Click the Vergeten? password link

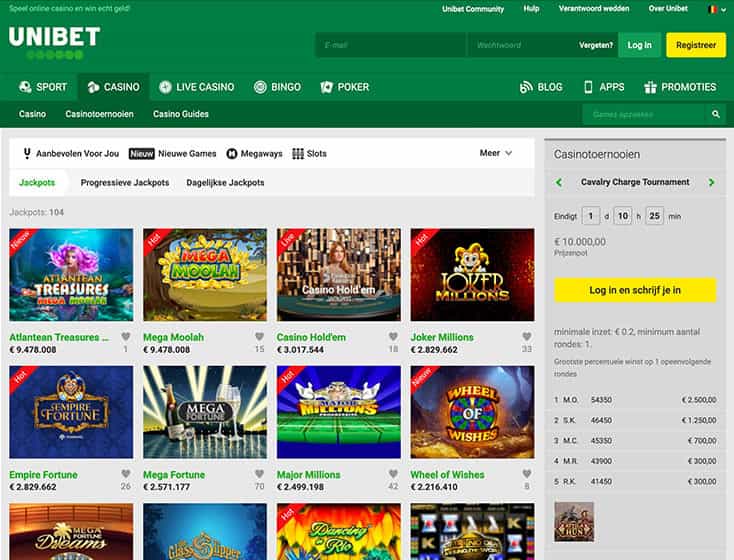596,45
